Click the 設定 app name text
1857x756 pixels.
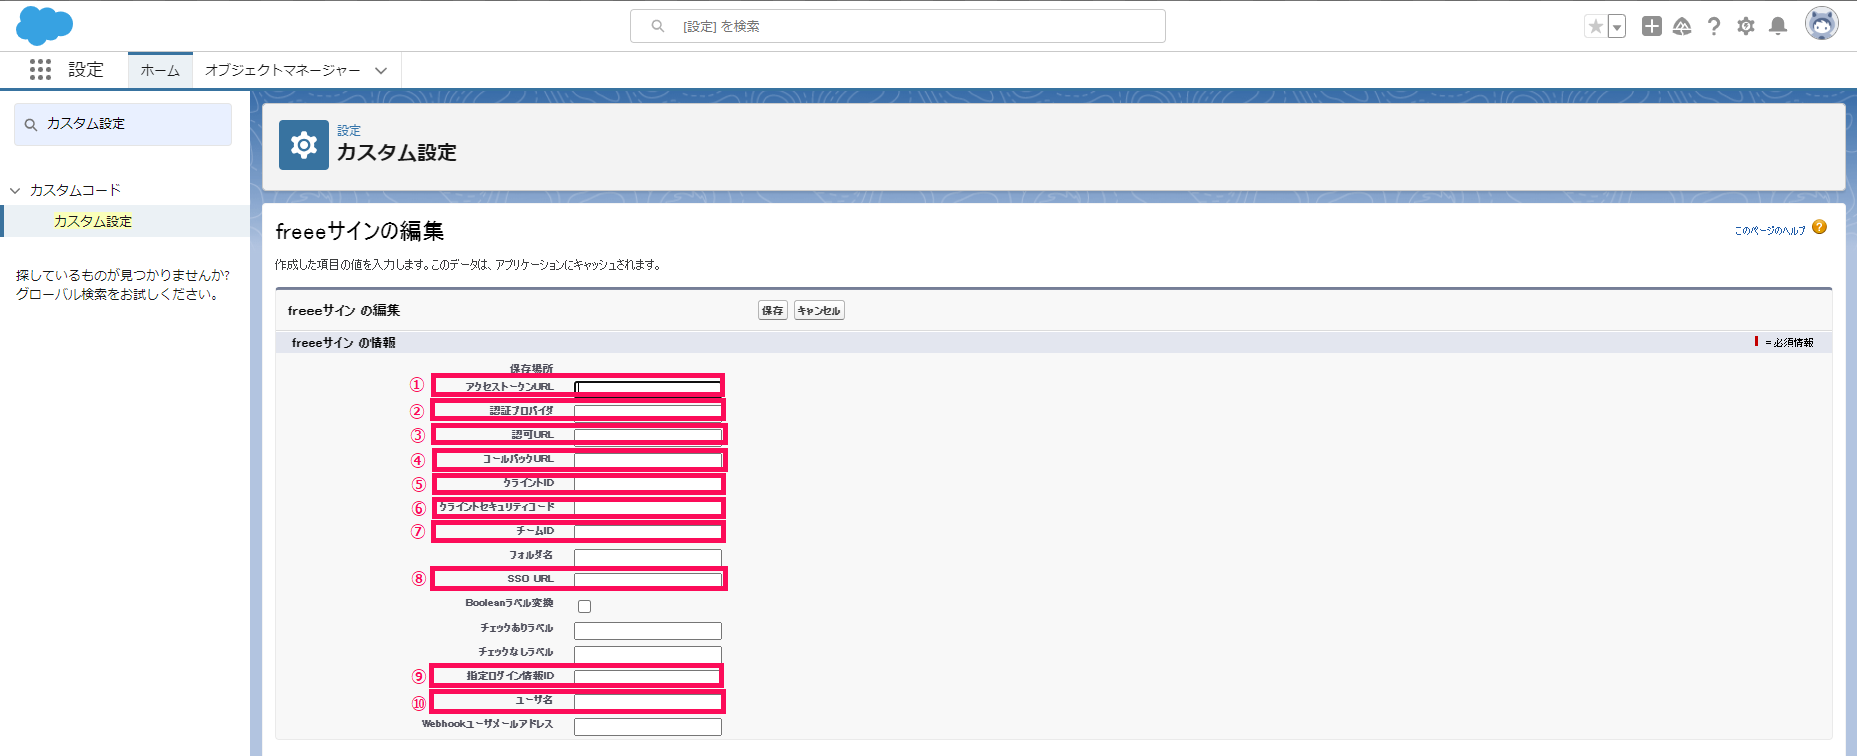86,70
